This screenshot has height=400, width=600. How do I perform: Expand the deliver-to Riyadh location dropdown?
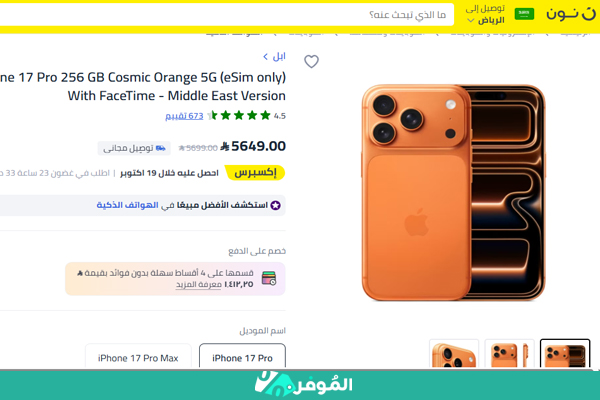click(485, 14)
